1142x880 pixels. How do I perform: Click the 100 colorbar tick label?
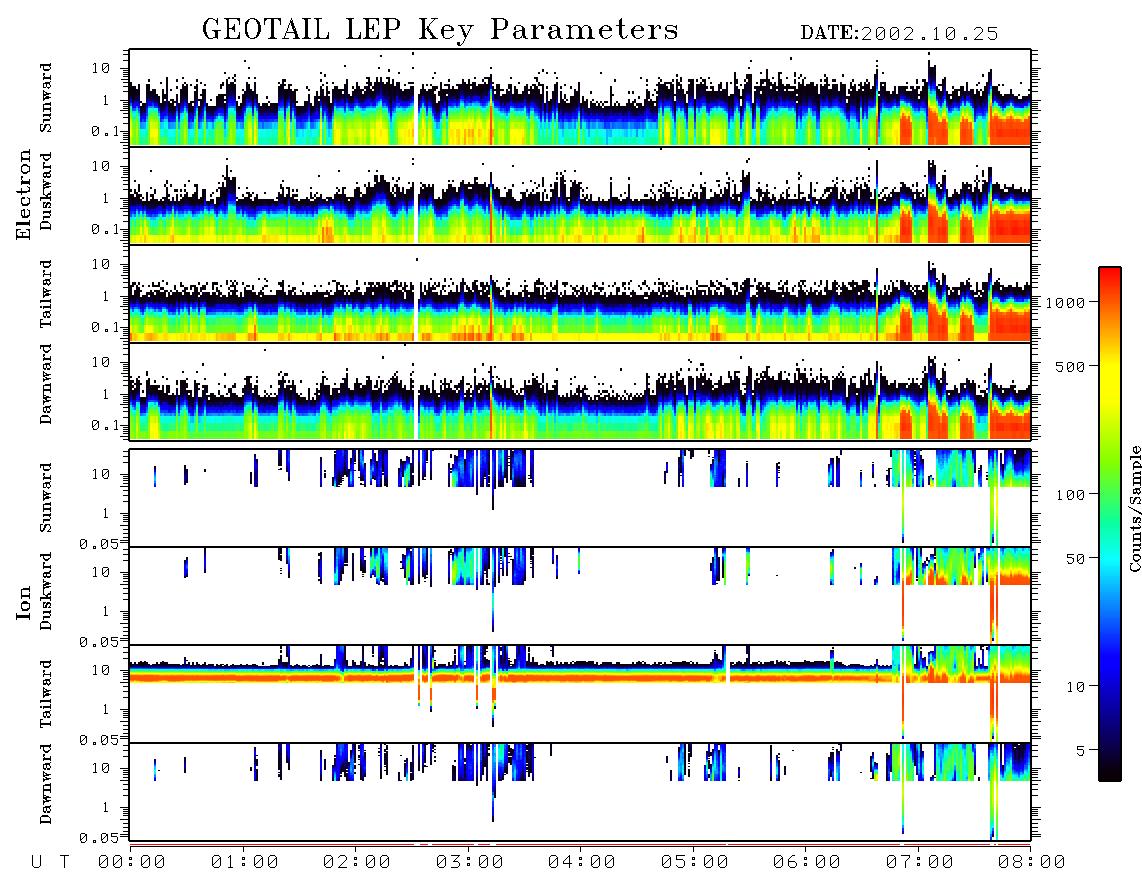1071,495
